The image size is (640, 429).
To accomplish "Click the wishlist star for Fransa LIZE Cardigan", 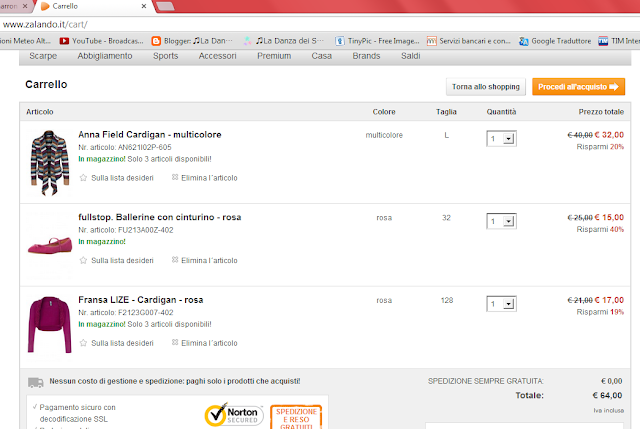I will (x=83, y=343).
